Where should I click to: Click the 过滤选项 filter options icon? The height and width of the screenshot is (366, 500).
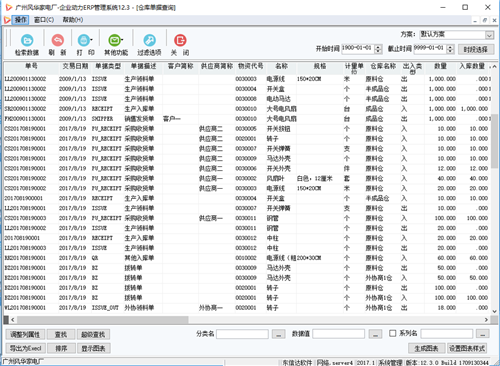pos(149,40)
